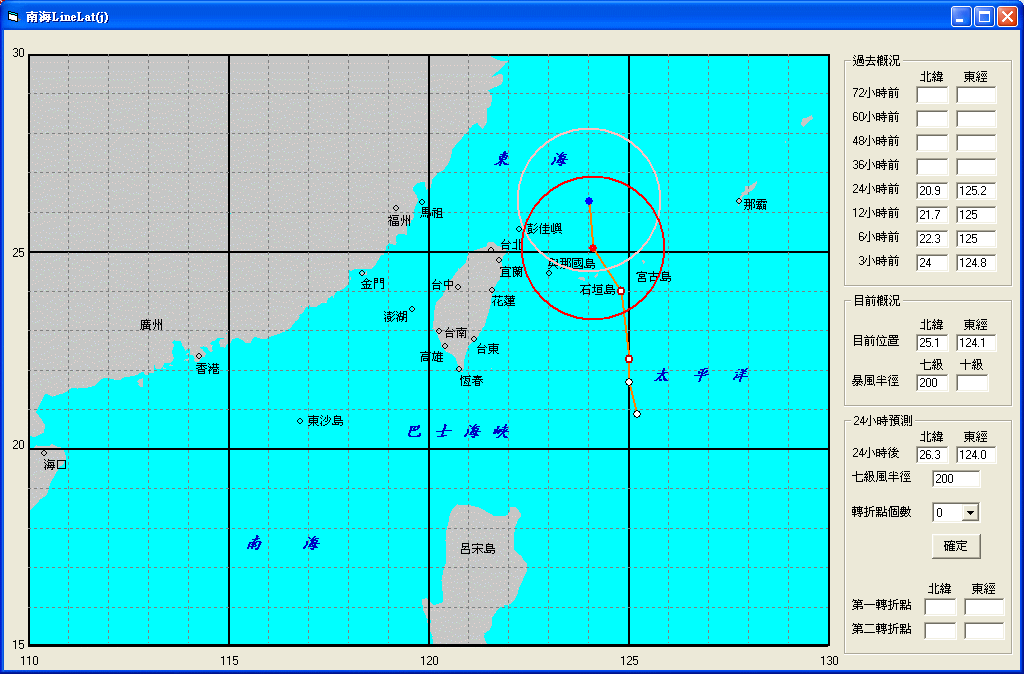The width and height of the screenshot is (1024, 674).
Task: Focus the 72小時前 東經 field
Action: pyautogui.click(x=976, y=95)
